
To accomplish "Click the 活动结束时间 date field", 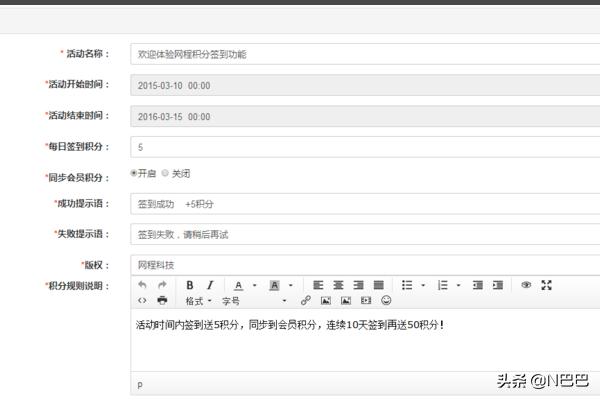I will [x=365, y=116].
